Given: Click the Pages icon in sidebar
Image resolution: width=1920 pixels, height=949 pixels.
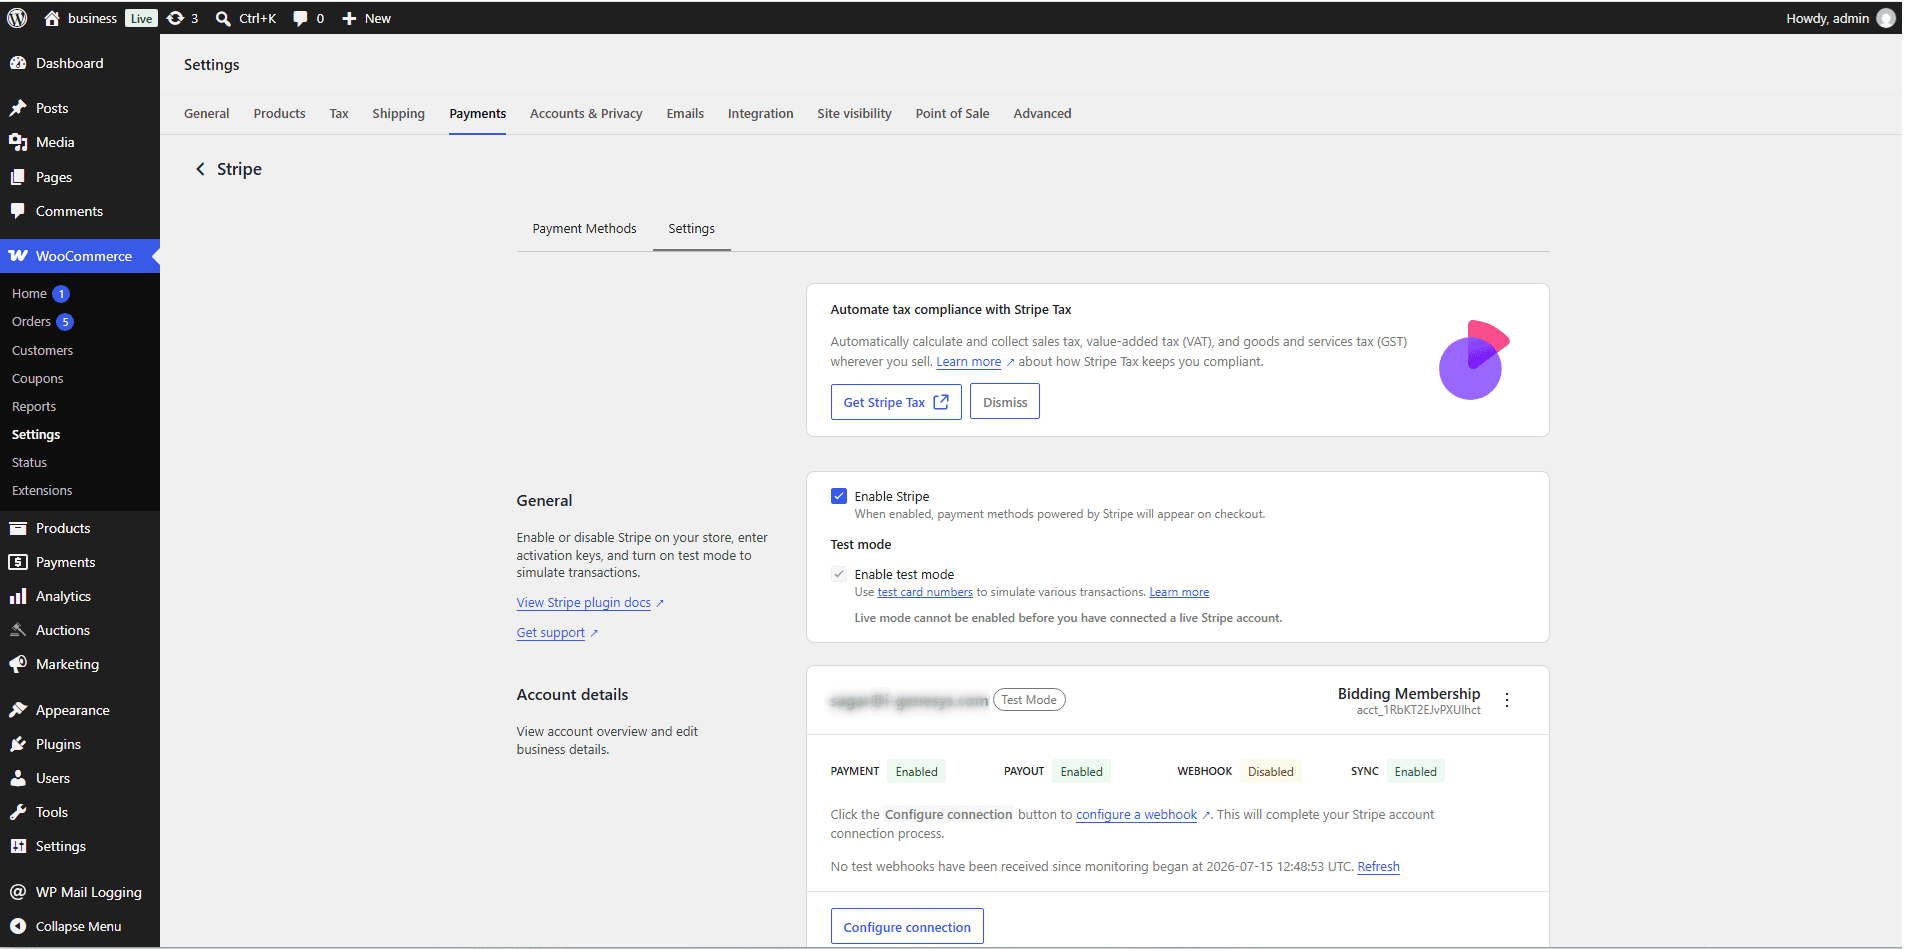Looking at the screenshot, I should [x=18, y=177].
